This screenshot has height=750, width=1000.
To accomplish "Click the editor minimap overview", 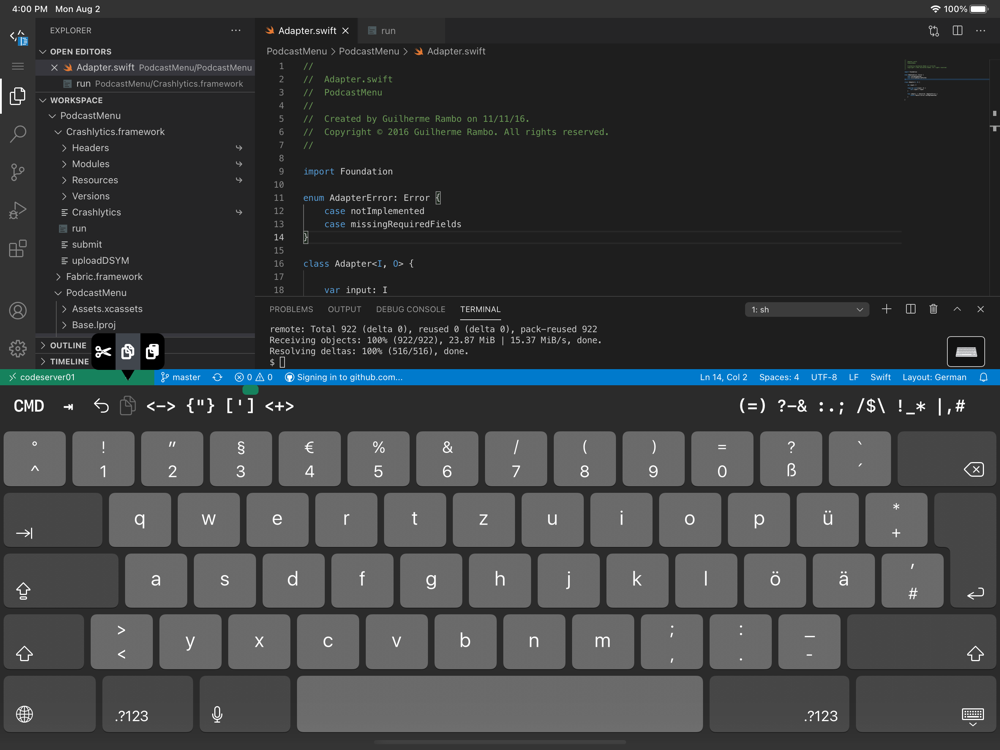I will 946,80.
